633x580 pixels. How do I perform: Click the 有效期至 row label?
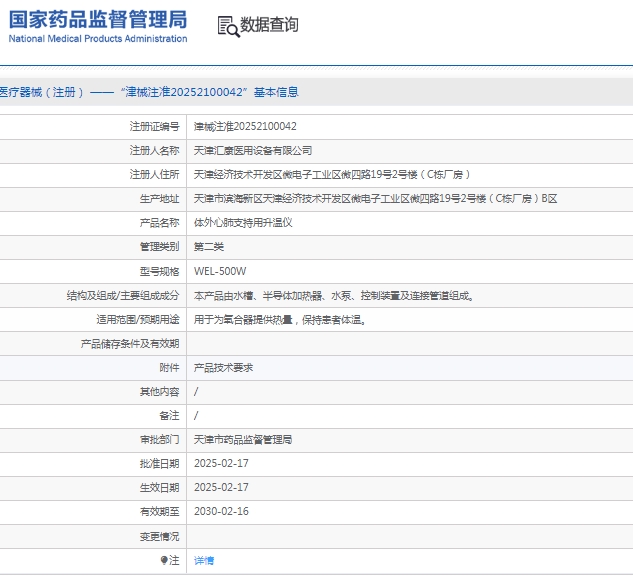pyautogui.click(x=159, y=511)
